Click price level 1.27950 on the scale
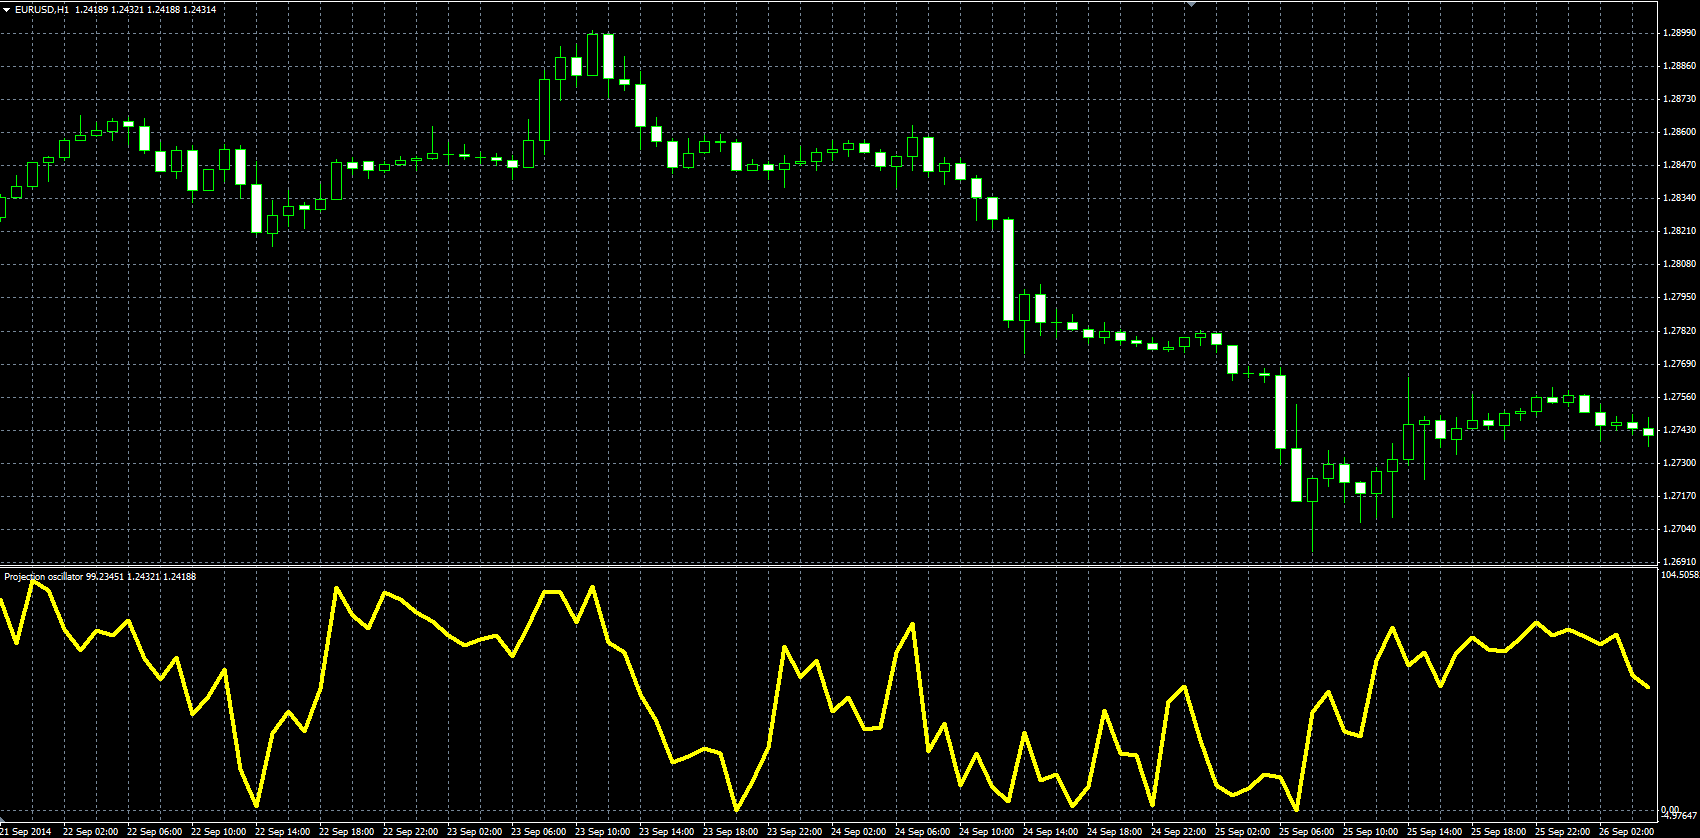 click(x=1679, y=297)
